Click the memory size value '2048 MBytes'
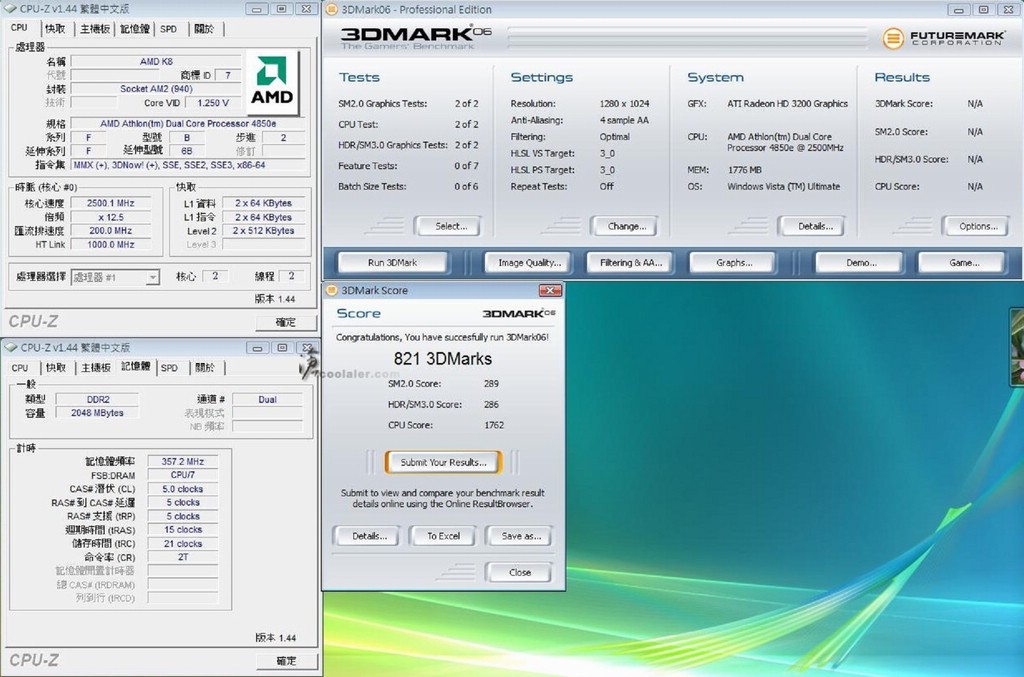Viewport: 1024px width, 677px height. click(97, 413)
